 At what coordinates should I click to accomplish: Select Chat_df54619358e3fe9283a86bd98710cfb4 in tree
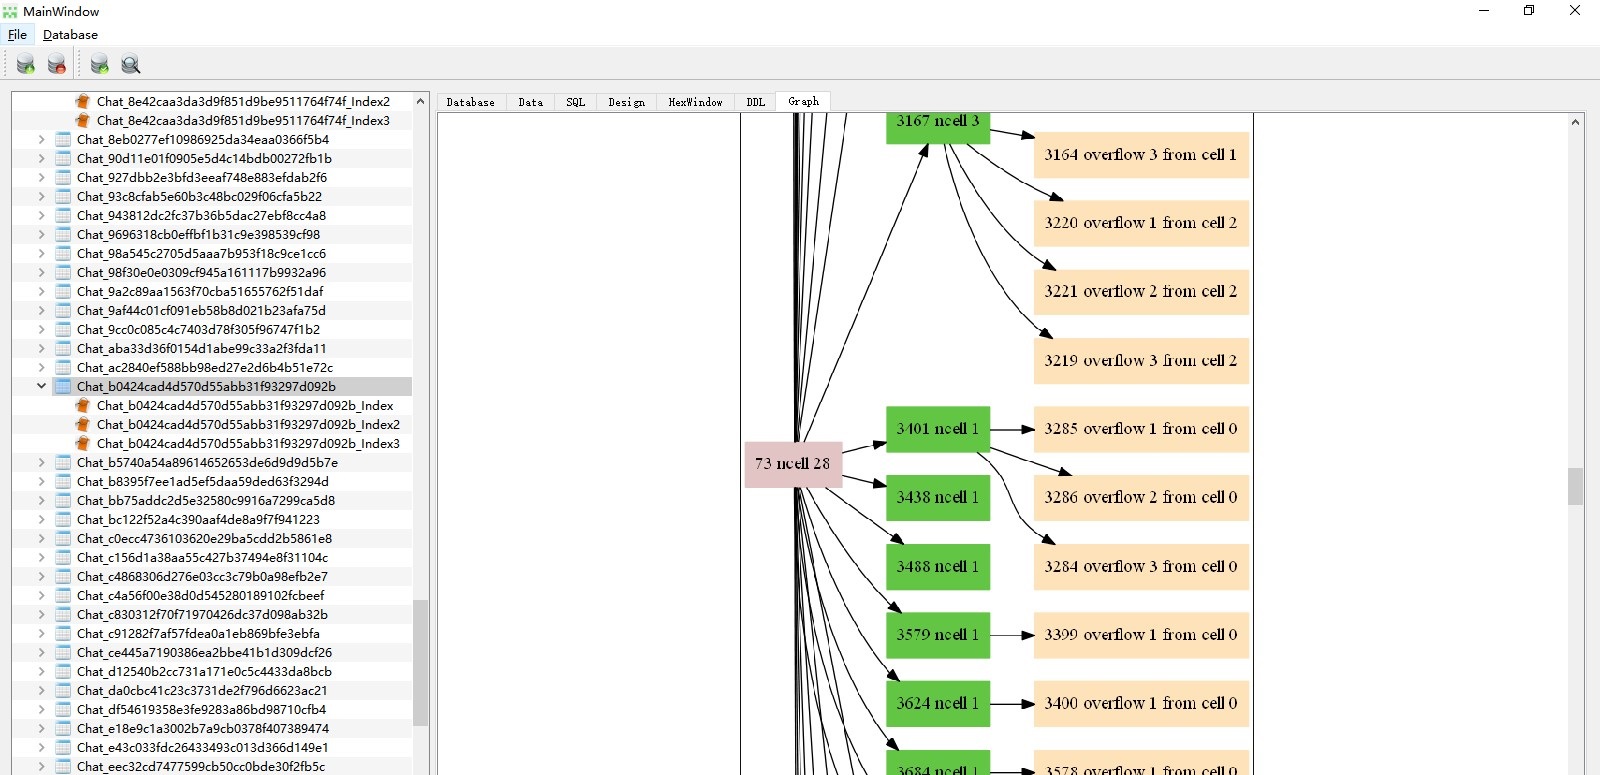[x=201, y=709]
